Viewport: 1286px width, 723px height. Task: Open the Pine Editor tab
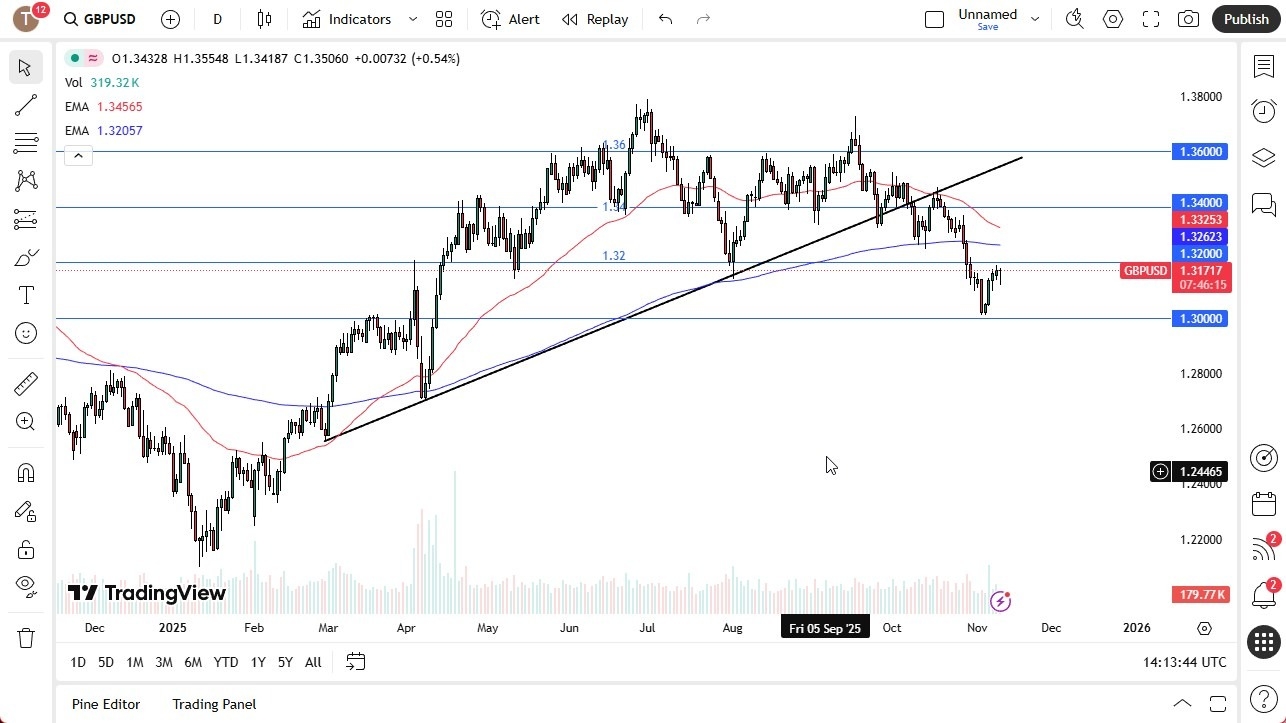105,704
